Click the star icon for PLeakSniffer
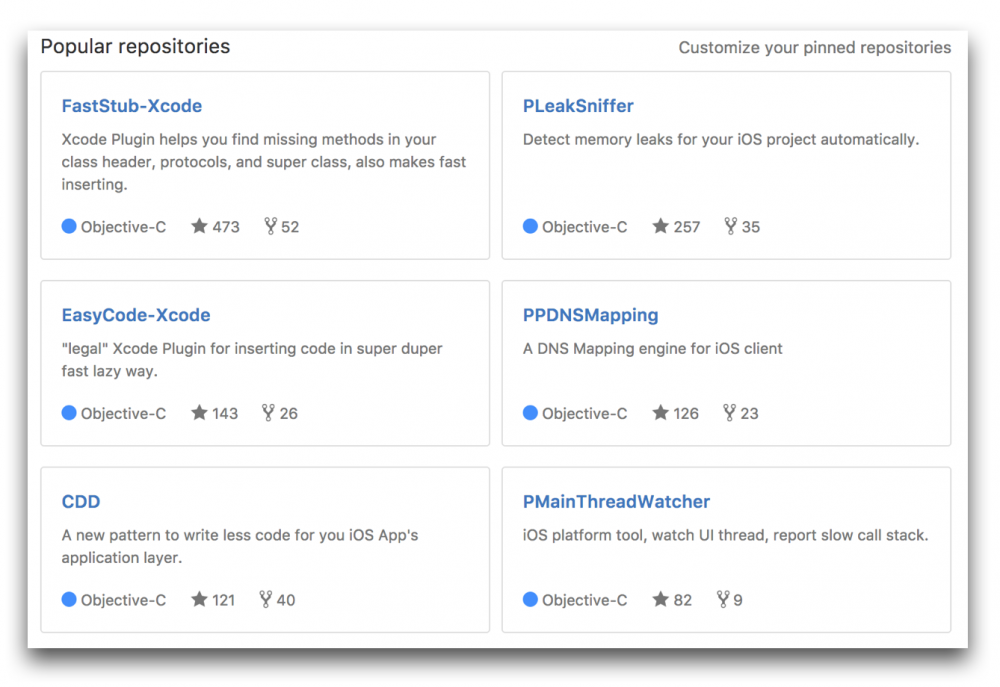This screenshot has height=687, width=1000. point(661,226)
